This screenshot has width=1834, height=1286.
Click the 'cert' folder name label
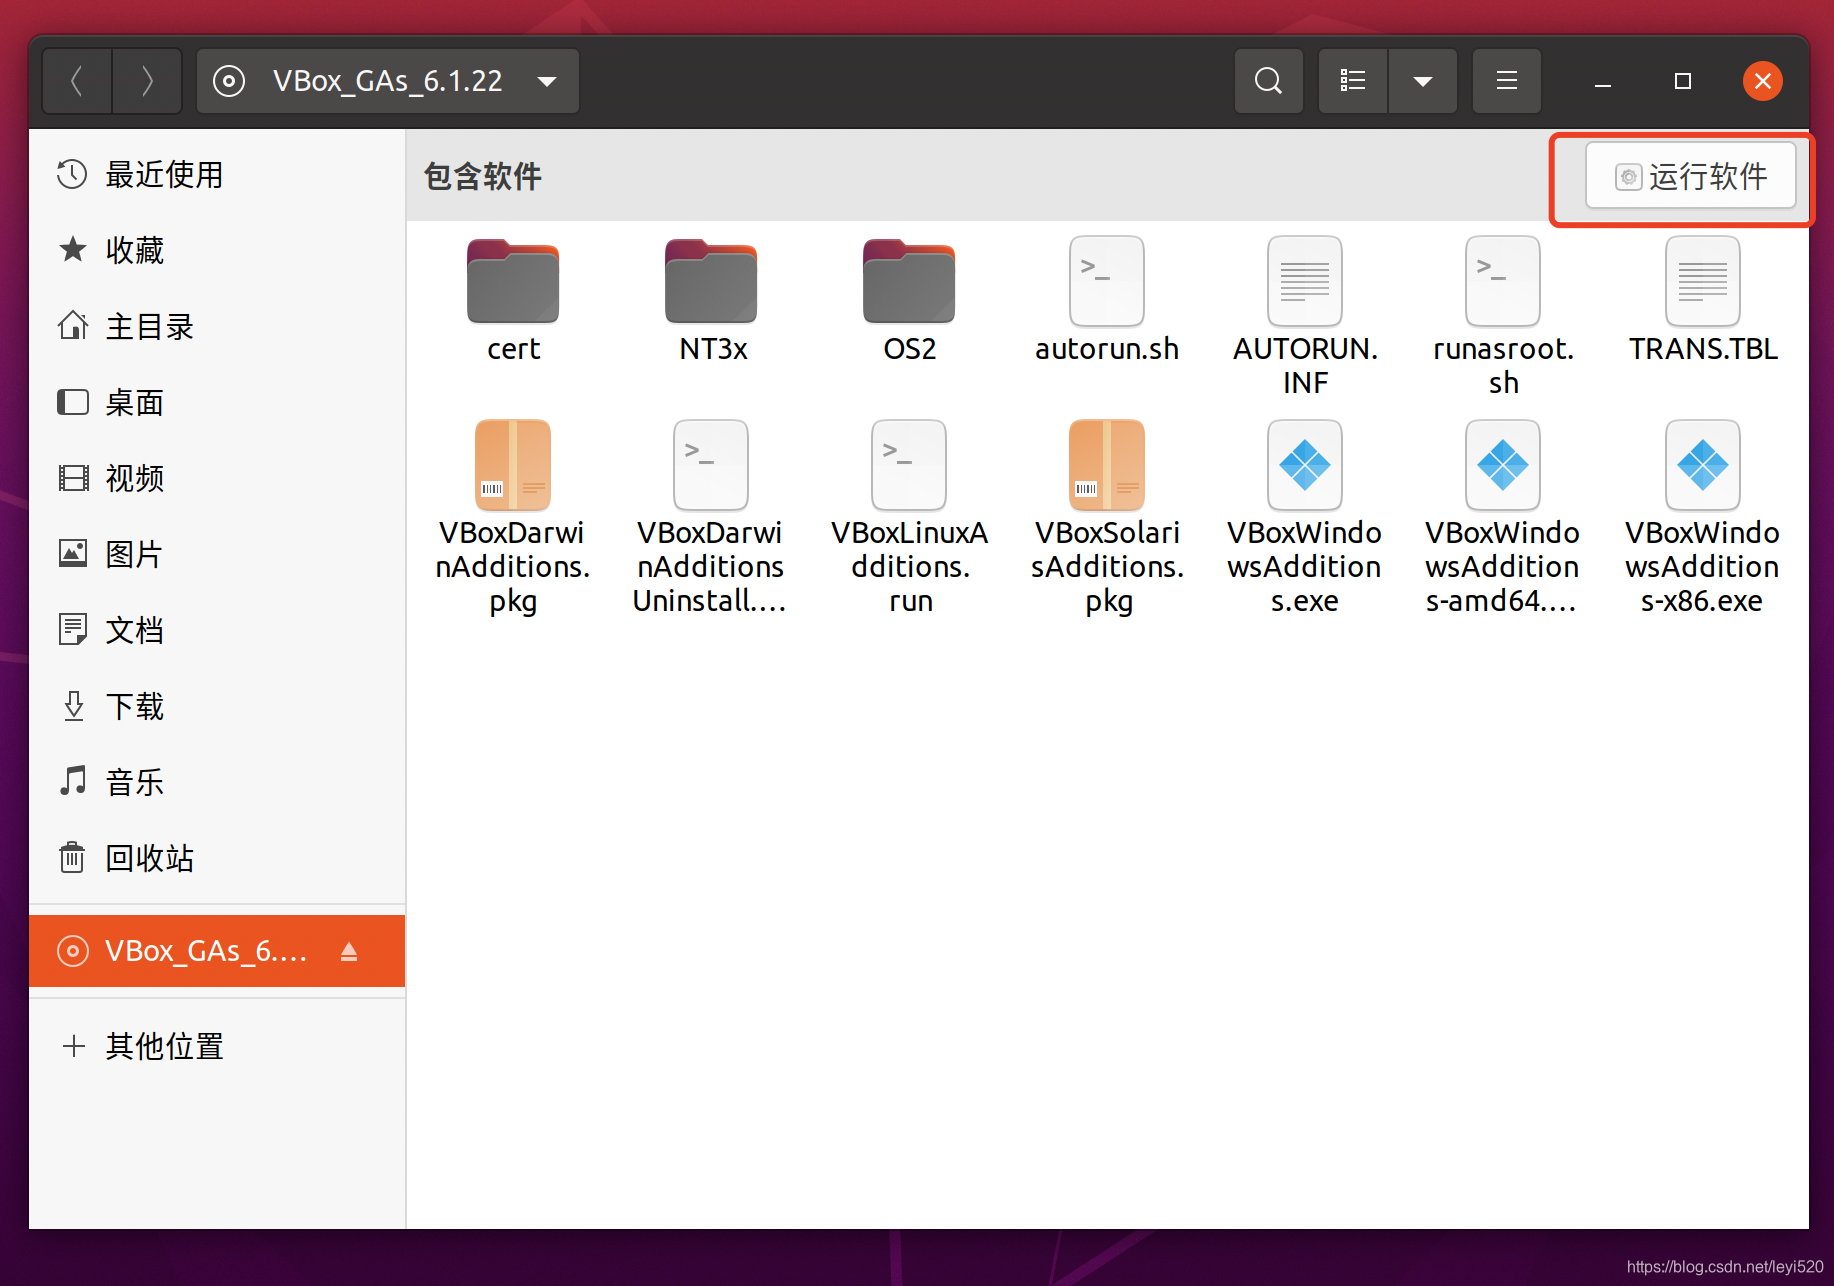(x=513, y=349)
